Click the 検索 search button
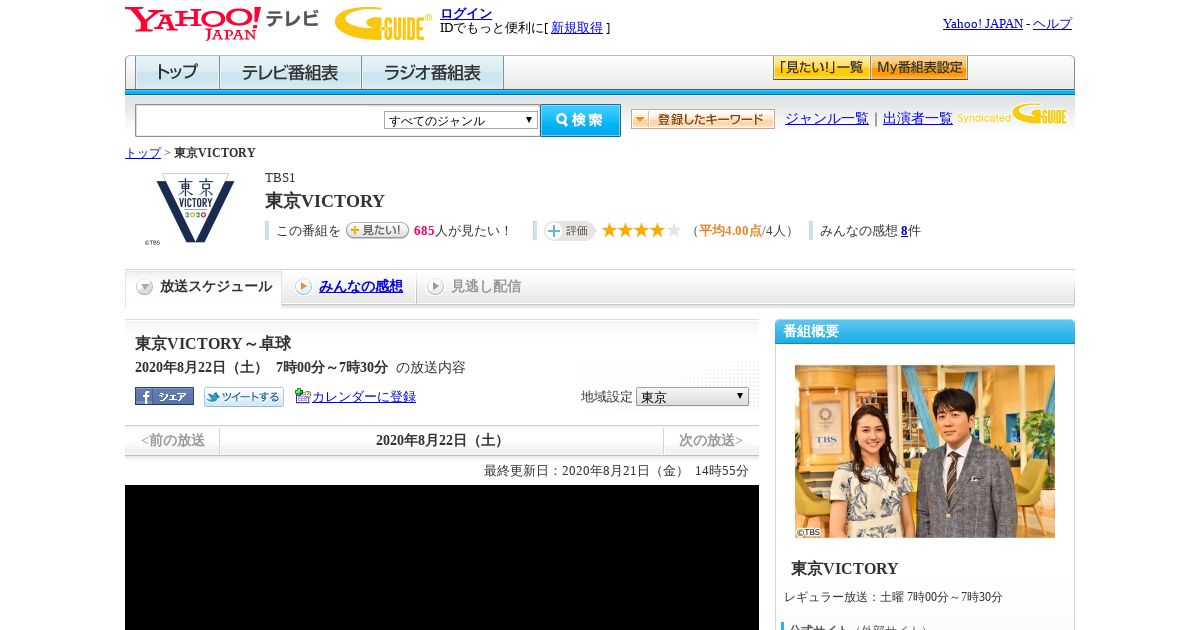Screen dimensions: 1200x630 [580, 120]
